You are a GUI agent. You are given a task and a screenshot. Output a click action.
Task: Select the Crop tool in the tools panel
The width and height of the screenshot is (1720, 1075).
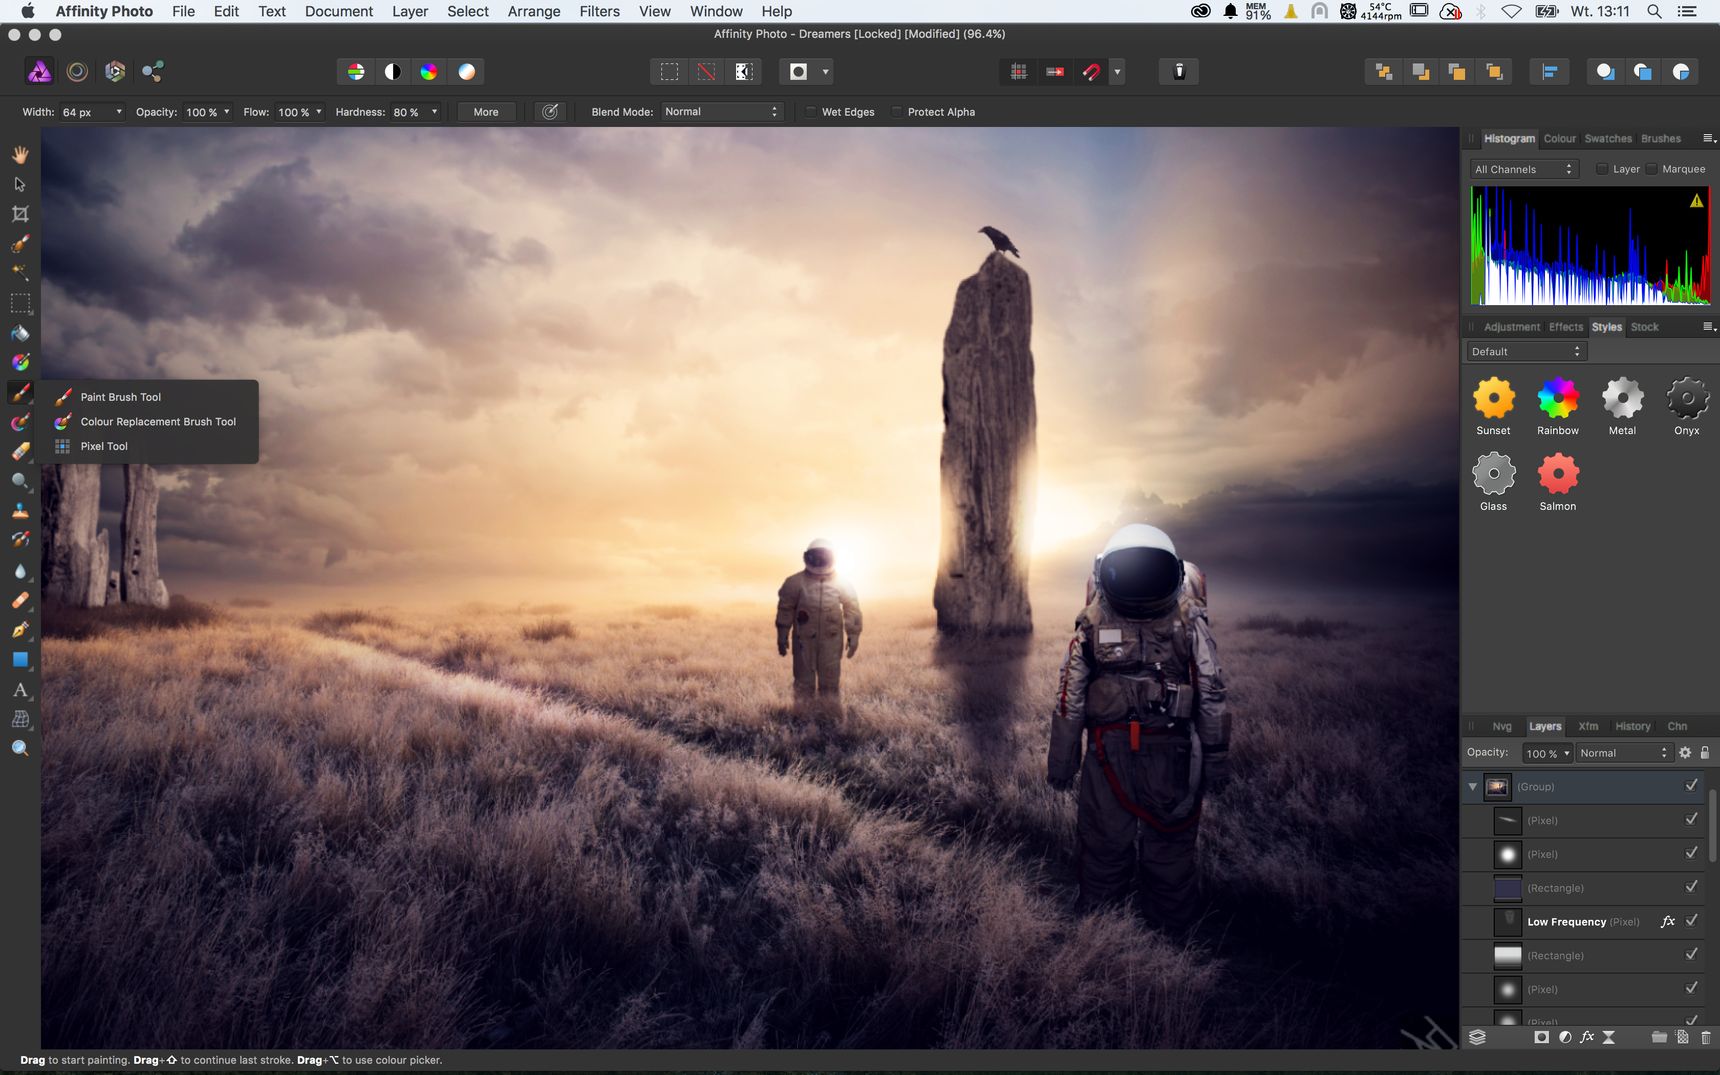(20, 214)
